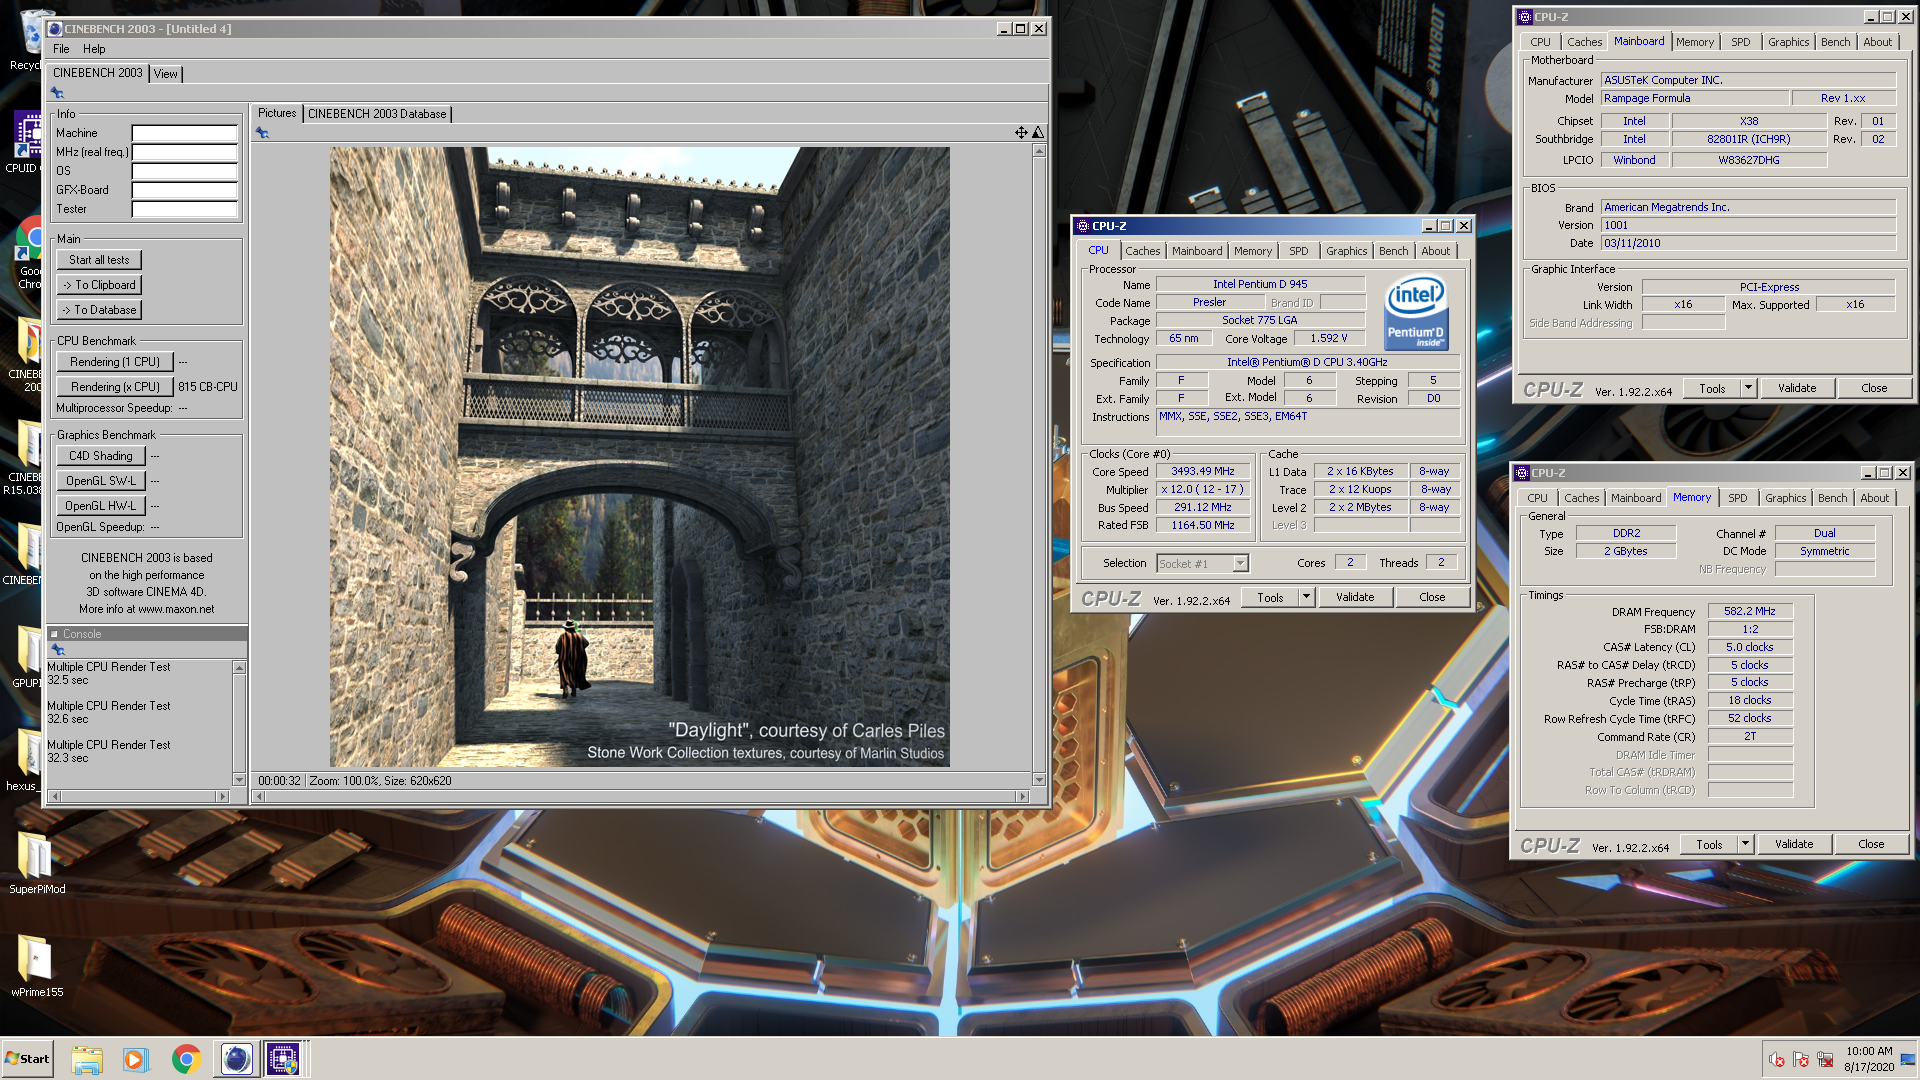
Task: Click the CINEBENCH taskbar icon
Action: 236,1059
